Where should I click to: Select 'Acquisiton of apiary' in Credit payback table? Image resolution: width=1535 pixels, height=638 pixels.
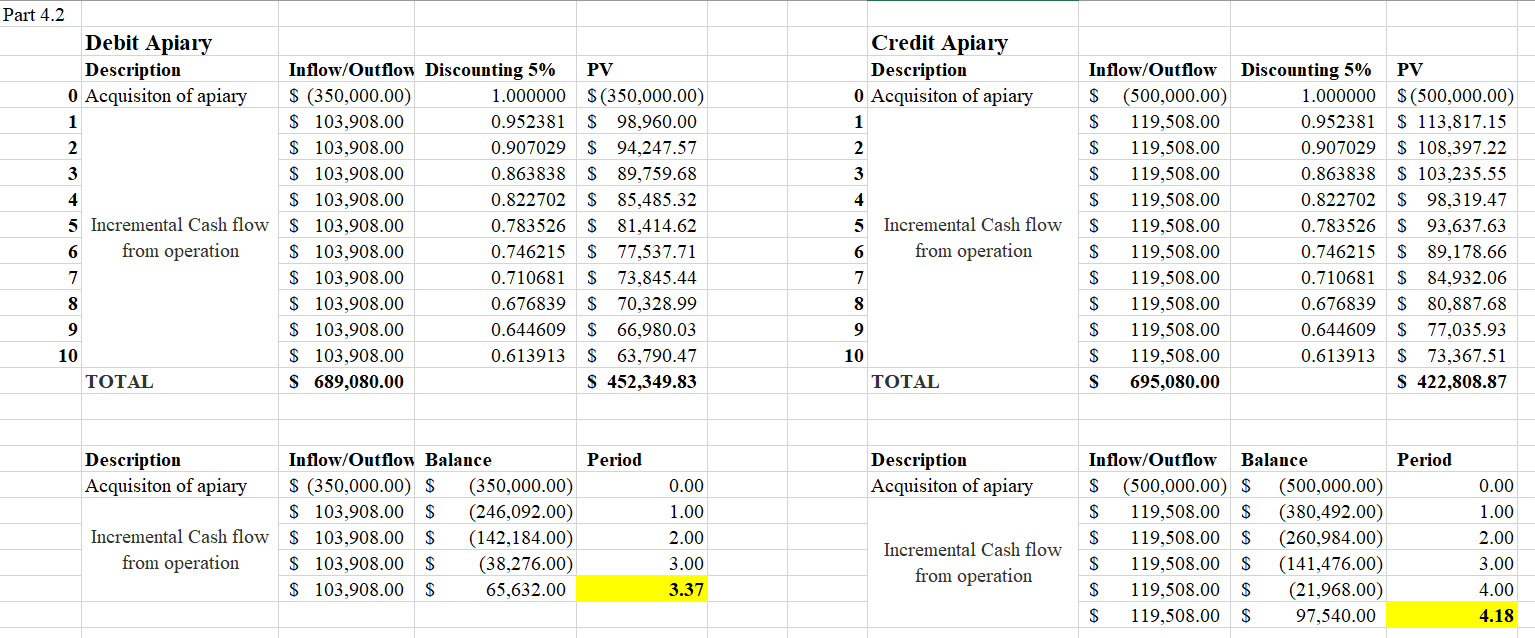point(973,486)
